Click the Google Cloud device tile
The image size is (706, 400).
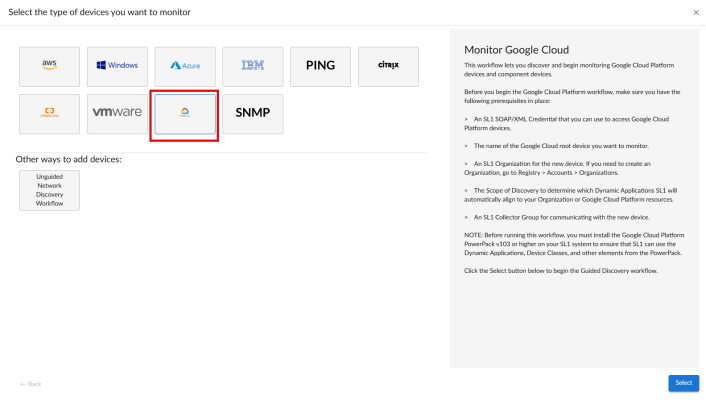[x=185, y=114]
